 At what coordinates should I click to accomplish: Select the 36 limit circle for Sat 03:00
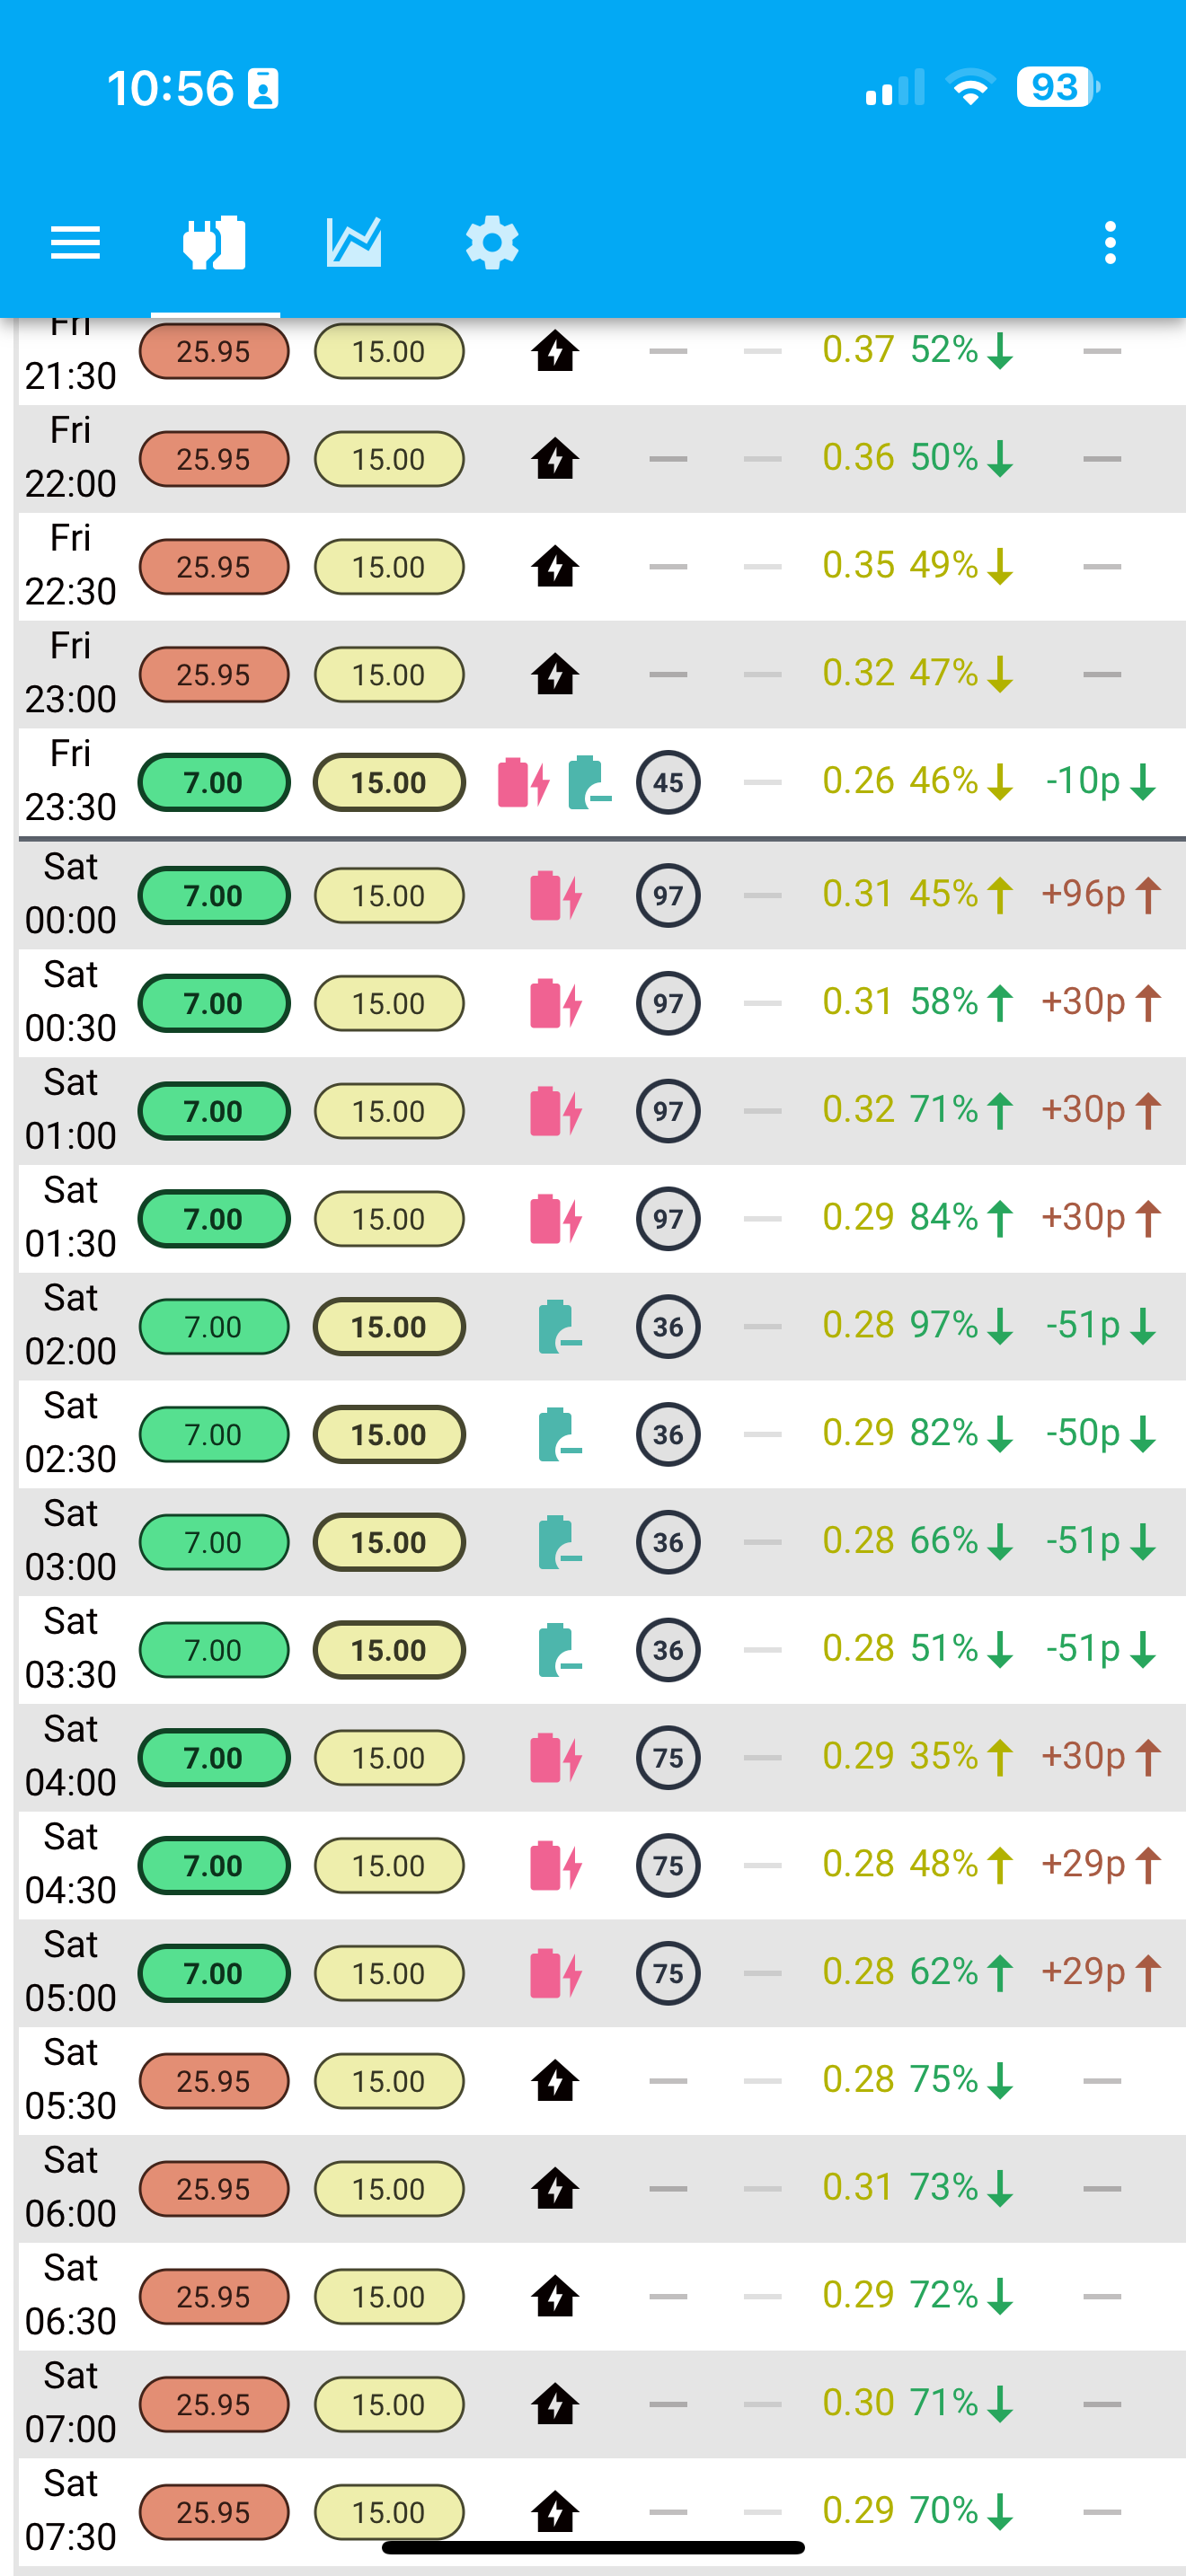point(668,1542)
